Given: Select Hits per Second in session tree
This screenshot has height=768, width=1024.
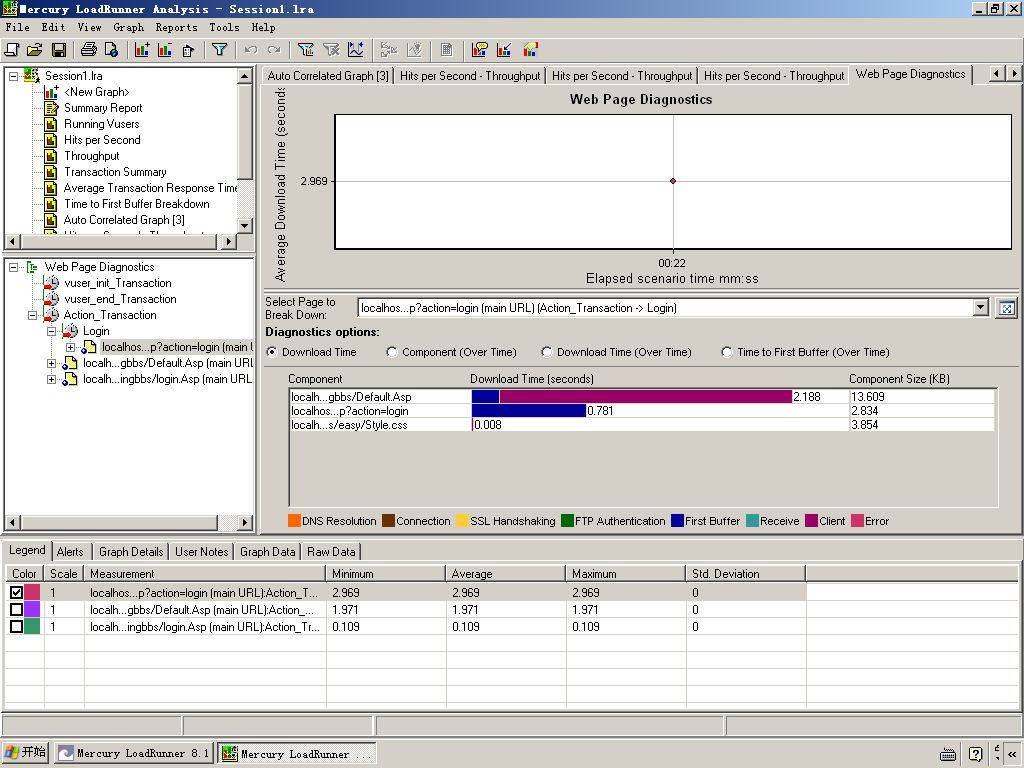Looking at the screenshot, I should (102, 140).
